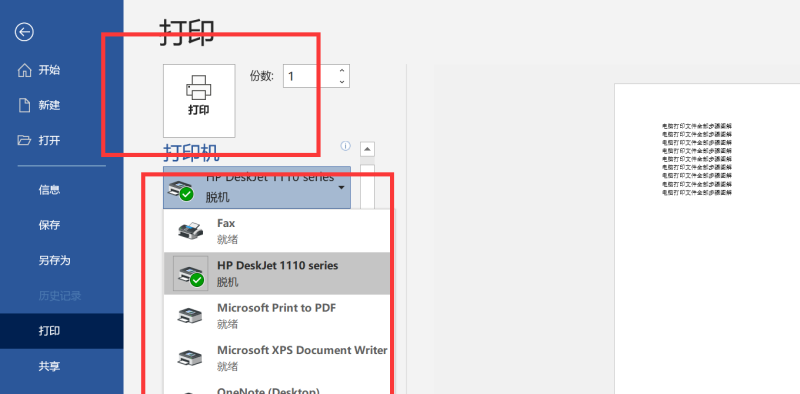This screenshot has width=800, height=394.
Task: Click the print preview page
Action: (x=707, y=239)
